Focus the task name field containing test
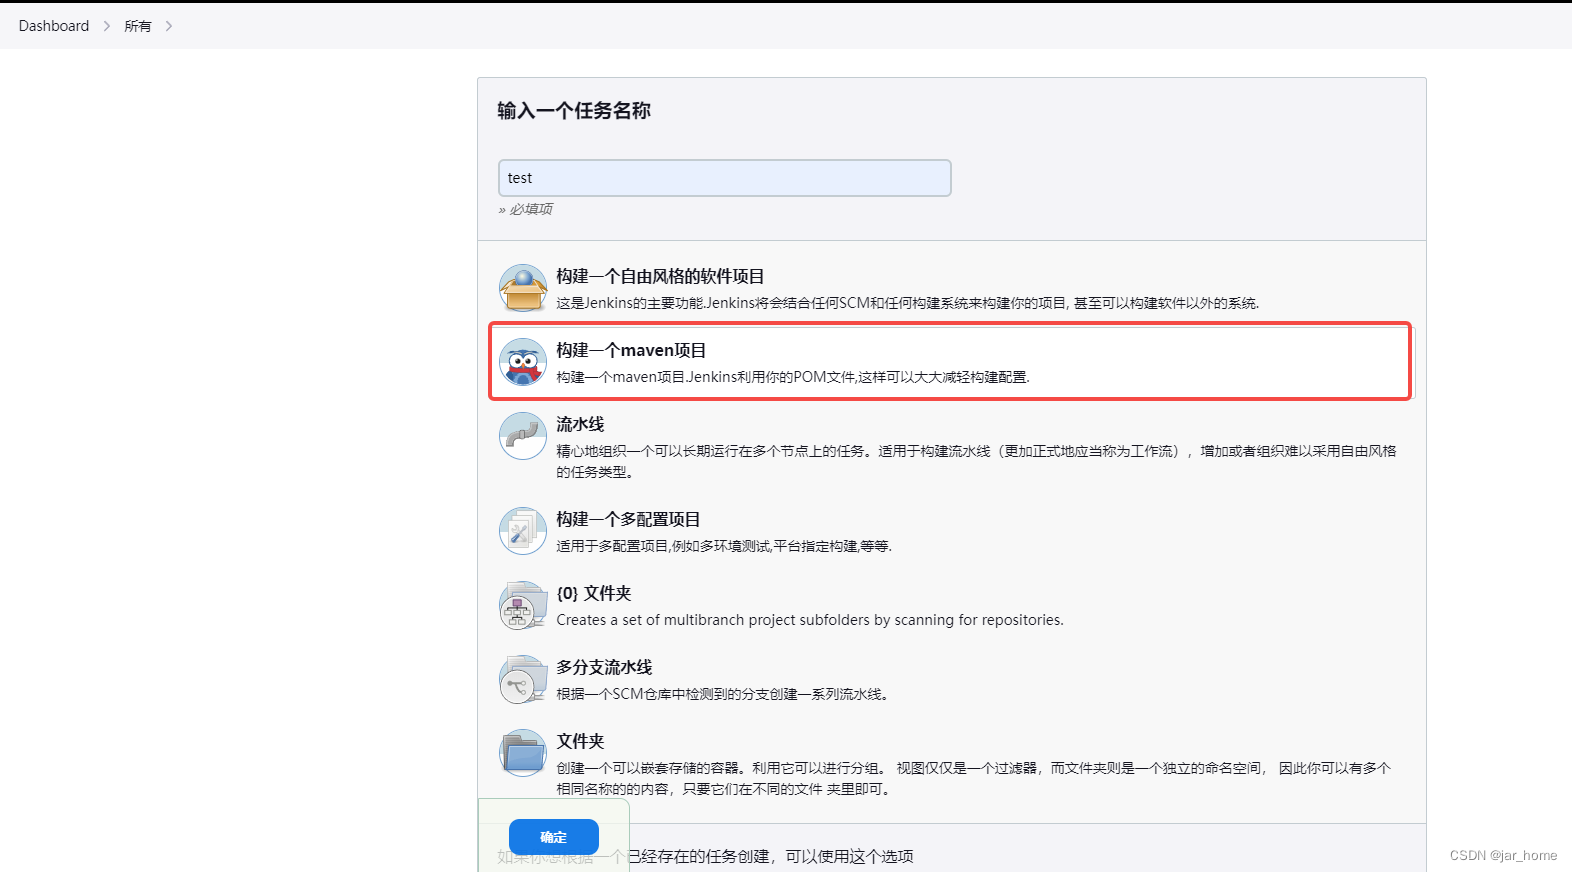This screenshot has width=1572, height=872. pyautogui.click(x=725, y=178)
